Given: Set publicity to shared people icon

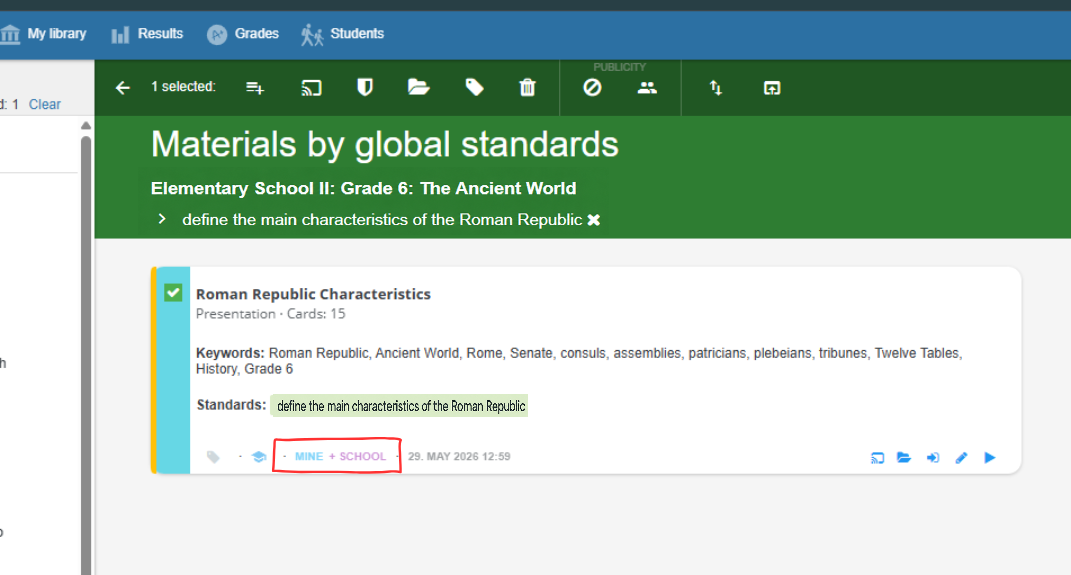Looking at the screenshot, I should click(647, 87).
